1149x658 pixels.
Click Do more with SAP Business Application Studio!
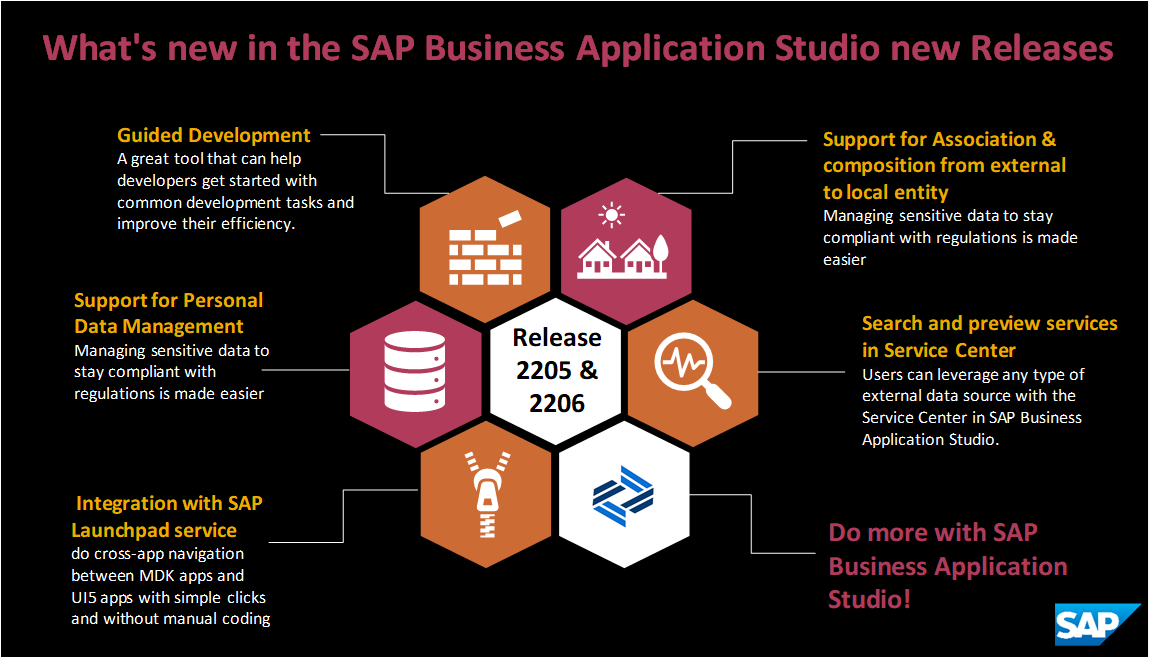947,566
